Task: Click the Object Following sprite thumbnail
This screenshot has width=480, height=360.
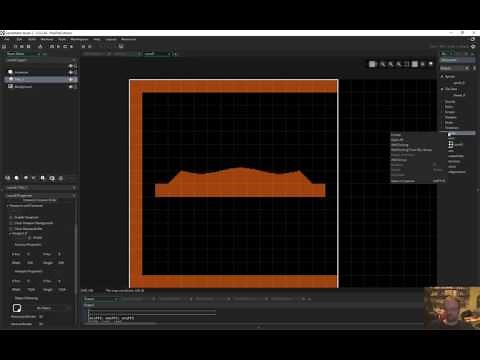Action: point(17,308)
